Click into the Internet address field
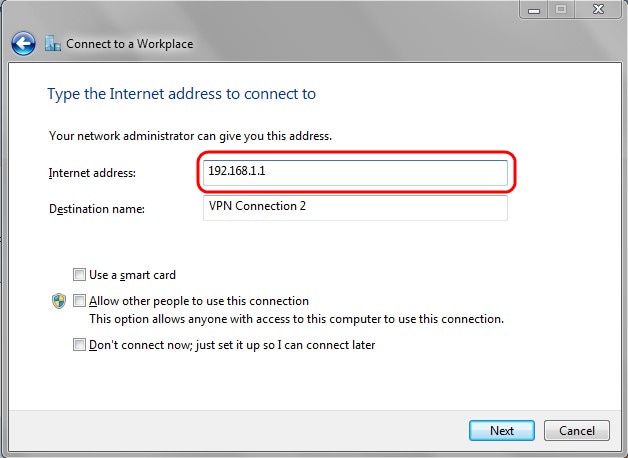Image resolution: width=628 pixels, height=458 pixels. point(355,172)
